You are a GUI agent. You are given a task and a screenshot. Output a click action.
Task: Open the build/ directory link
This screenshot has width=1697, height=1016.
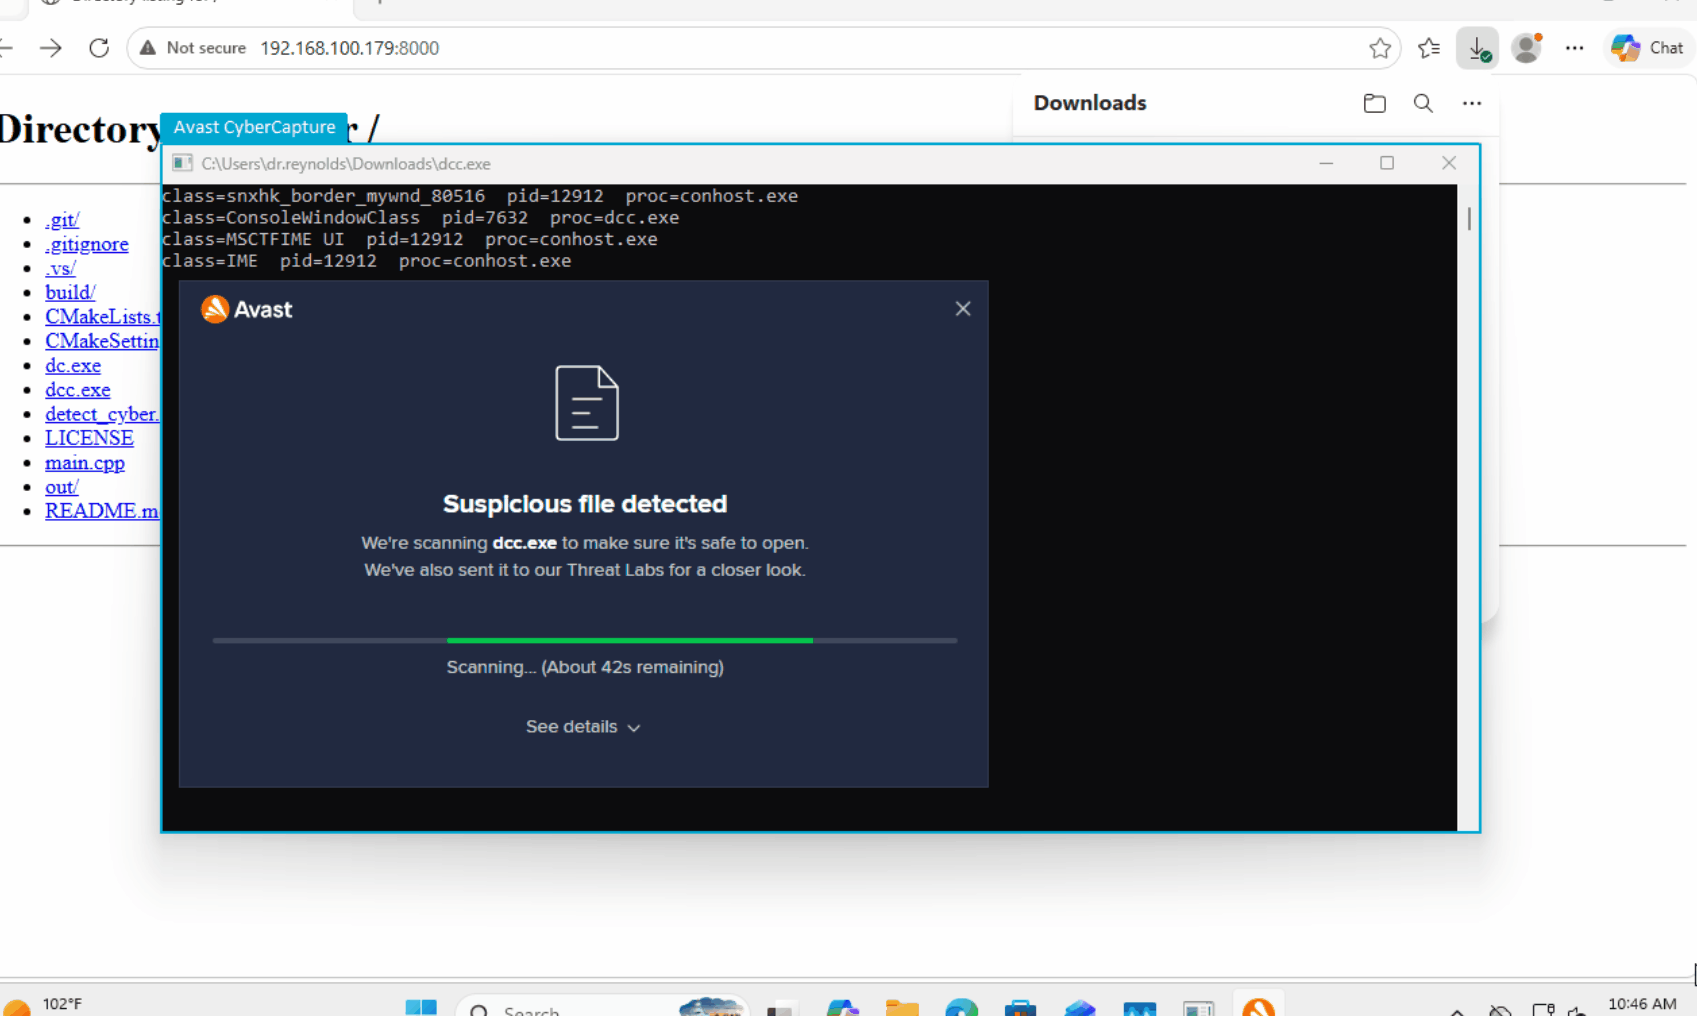(70, 292)
